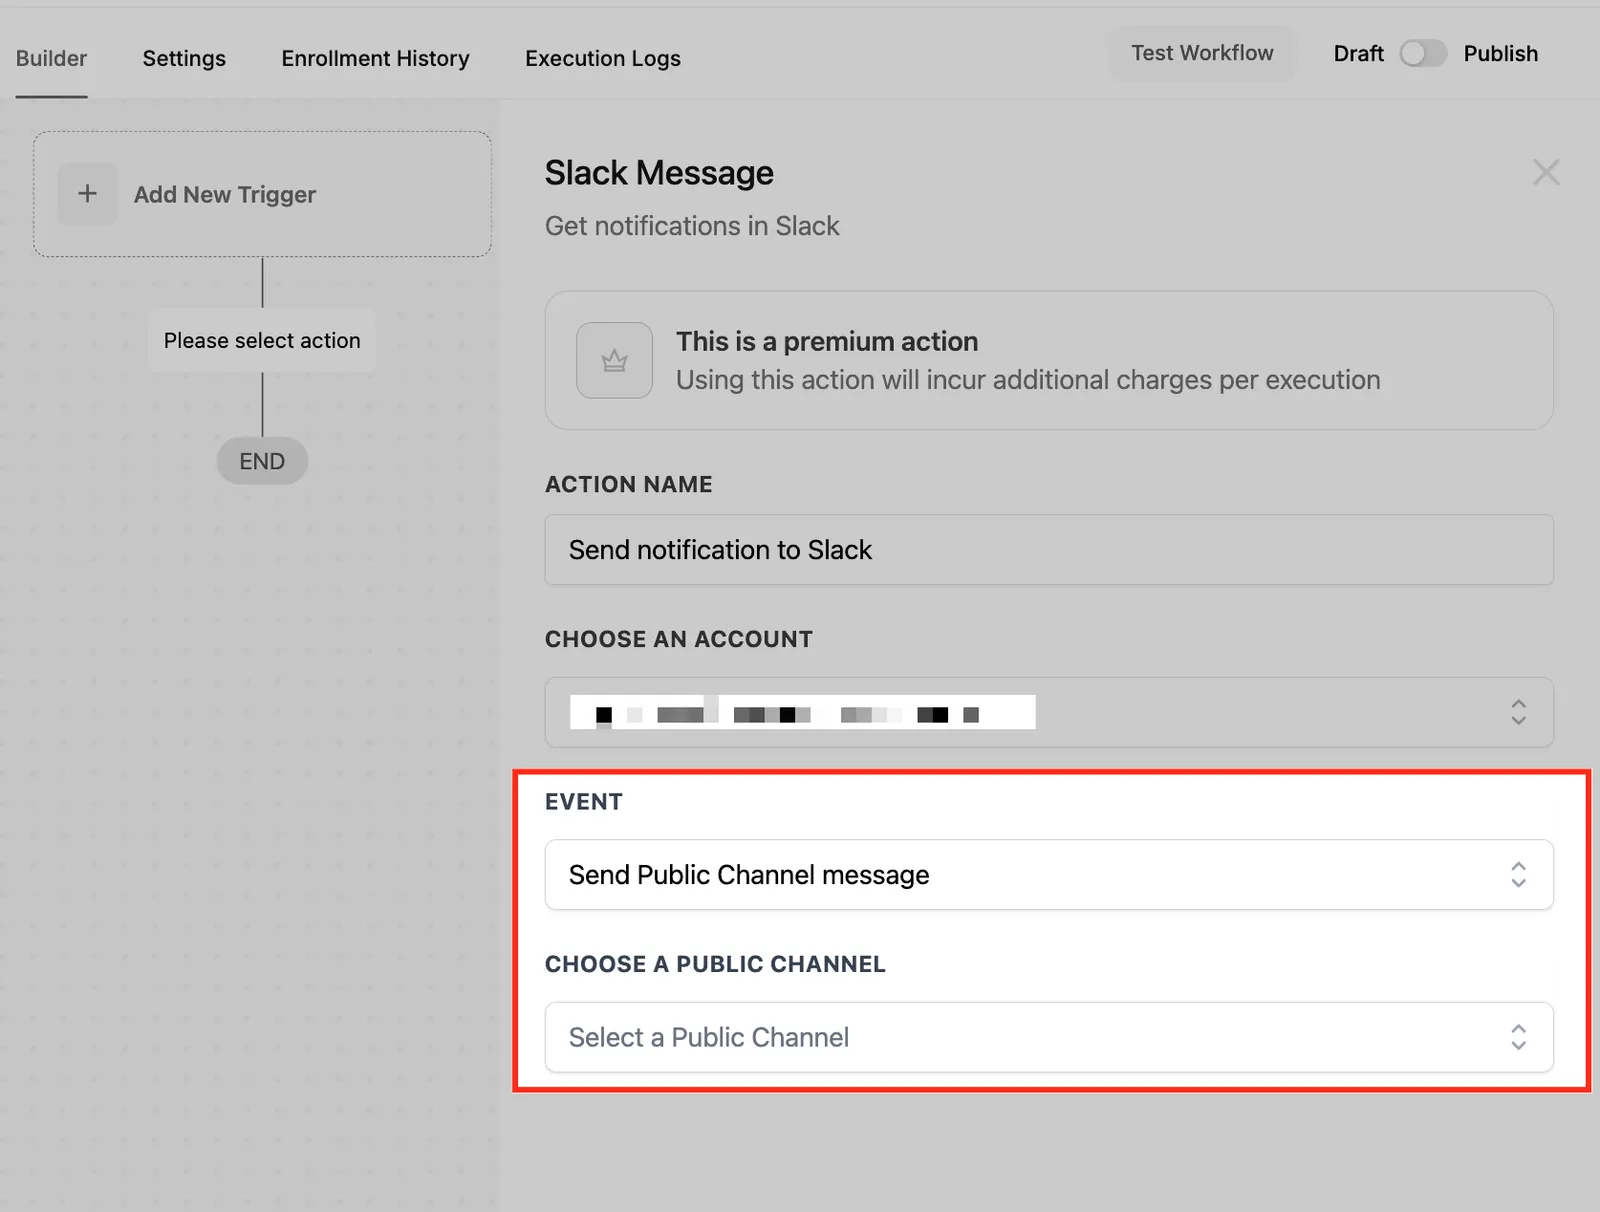Close the Slack Message panel
This screenshot has height=1212, width=1600.
click(x=1546, y=172)
